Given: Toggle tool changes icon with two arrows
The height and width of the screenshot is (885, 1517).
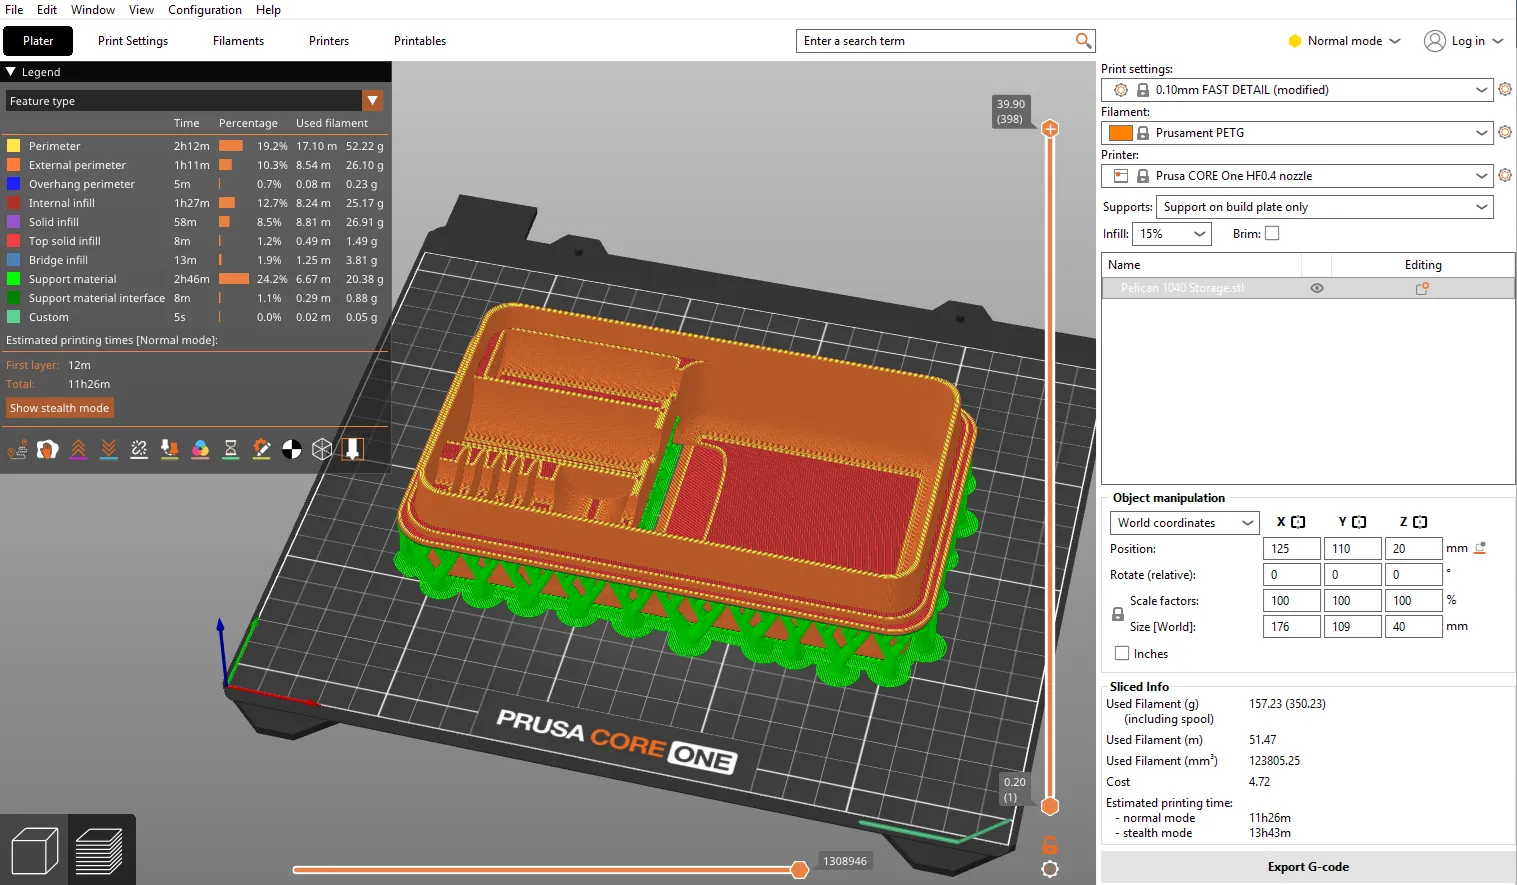Looking at the screenshot, I should (170, 450).
